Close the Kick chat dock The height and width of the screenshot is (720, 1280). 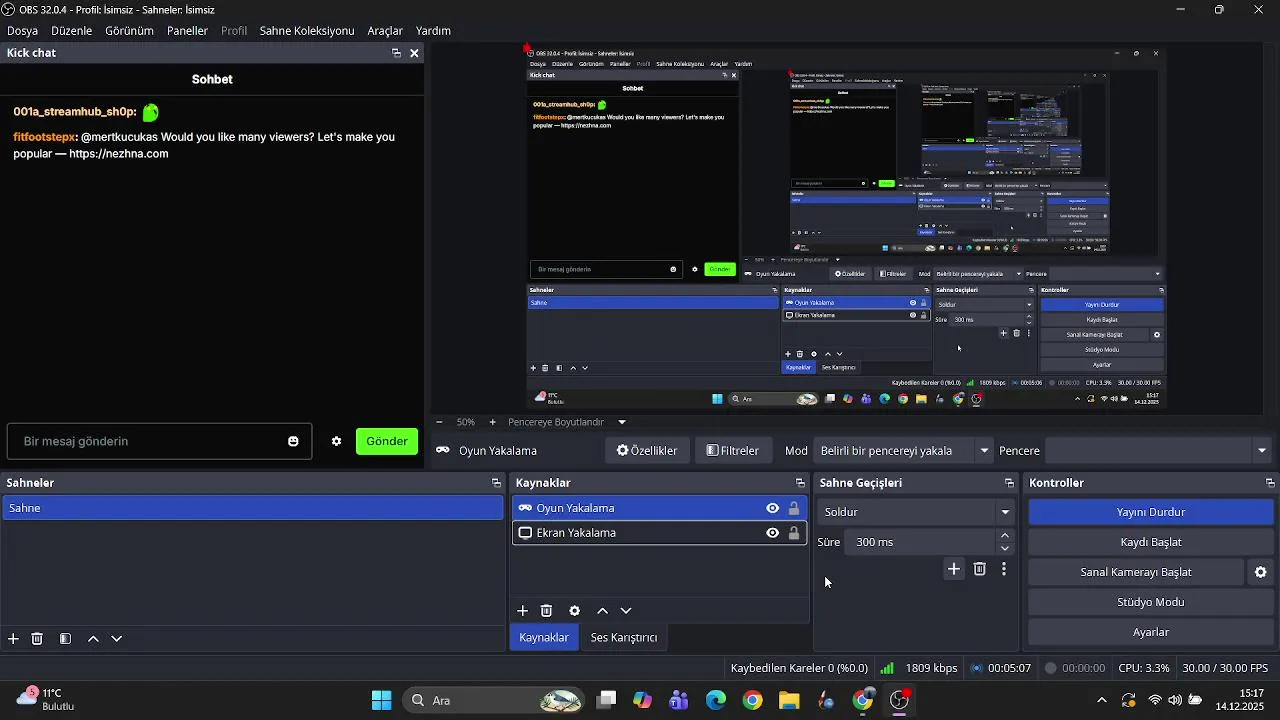(x=414, y=53)
